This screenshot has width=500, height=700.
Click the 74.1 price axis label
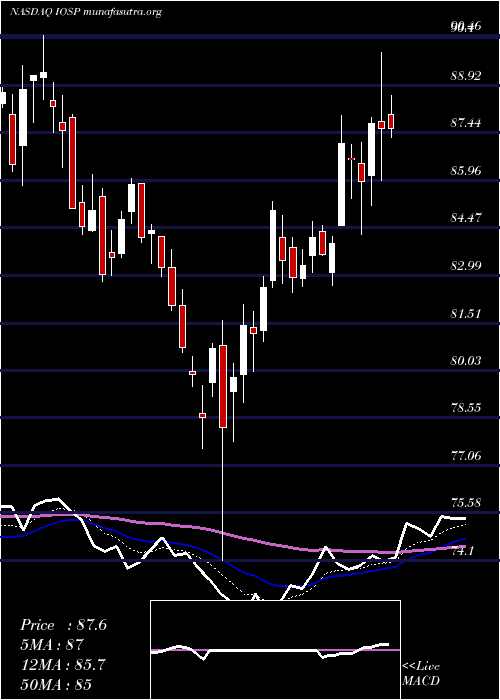click(x=462, y=551)
